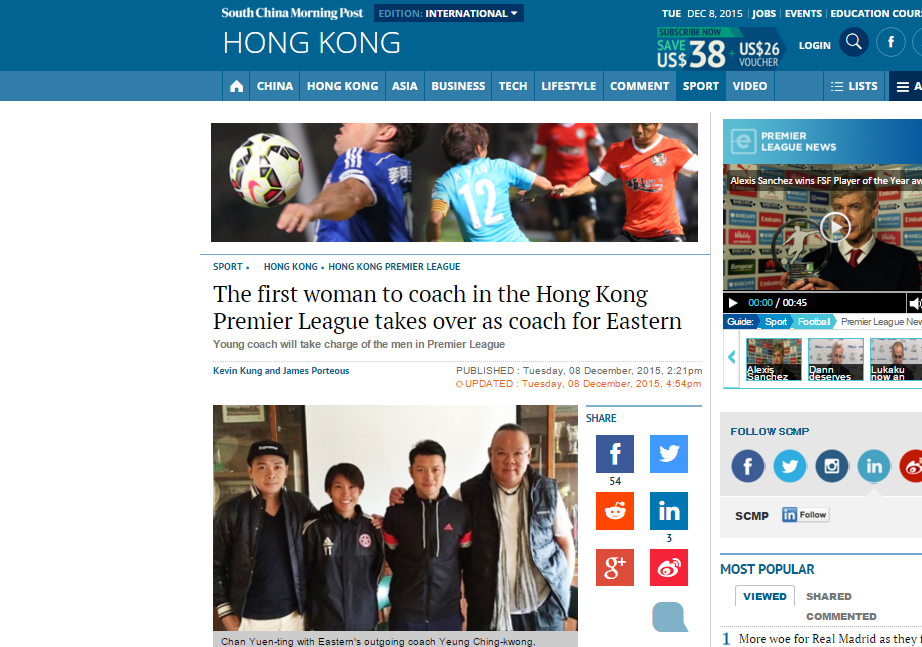
Task: Select the Alexis Sanchez video thumbnail
Action: (x=773, y=359)
